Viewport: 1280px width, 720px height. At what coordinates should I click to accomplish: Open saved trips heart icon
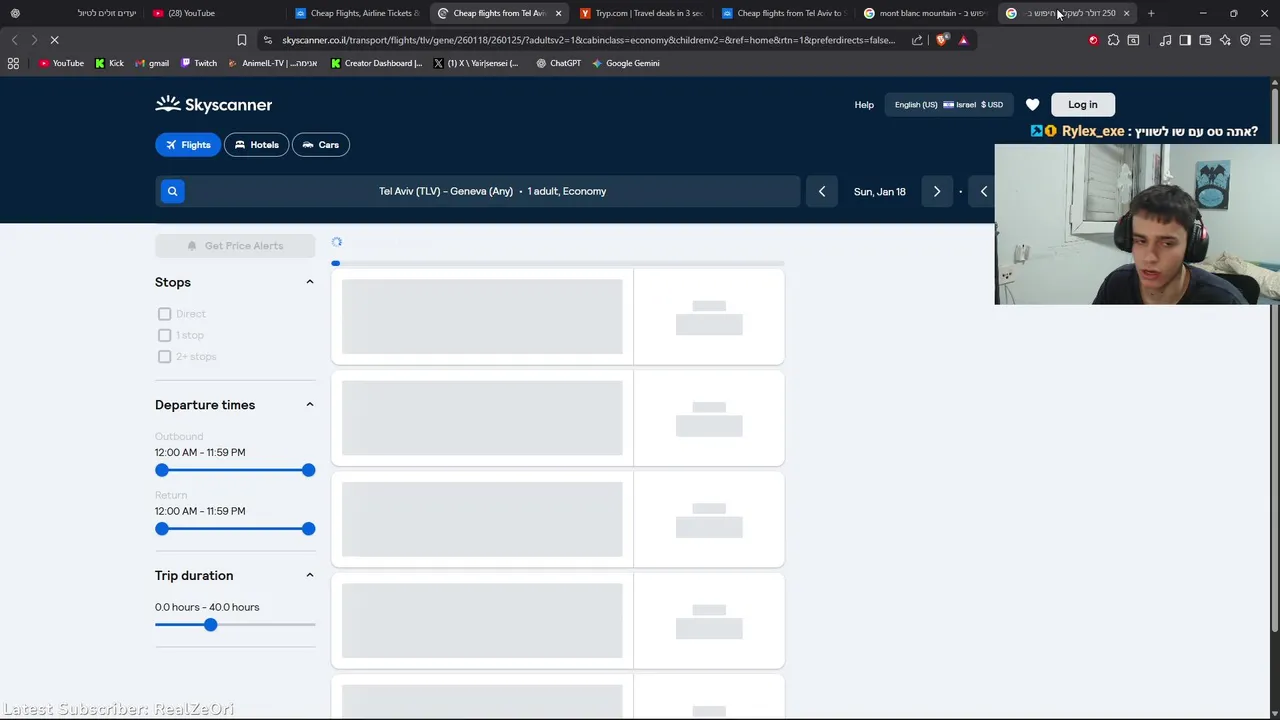[x=1032, y=104]
